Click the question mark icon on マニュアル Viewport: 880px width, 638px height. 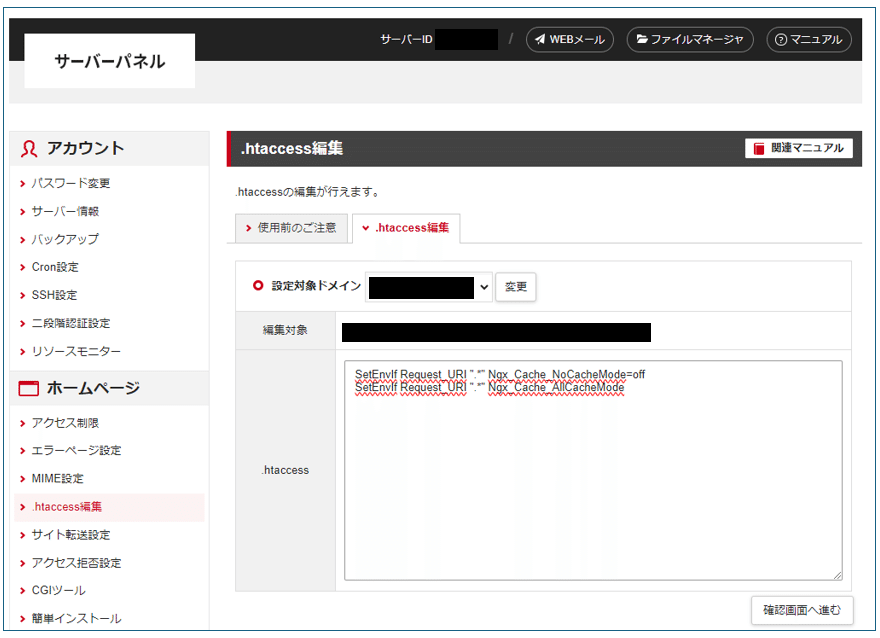pyautogui.click(x=781, y=40)
